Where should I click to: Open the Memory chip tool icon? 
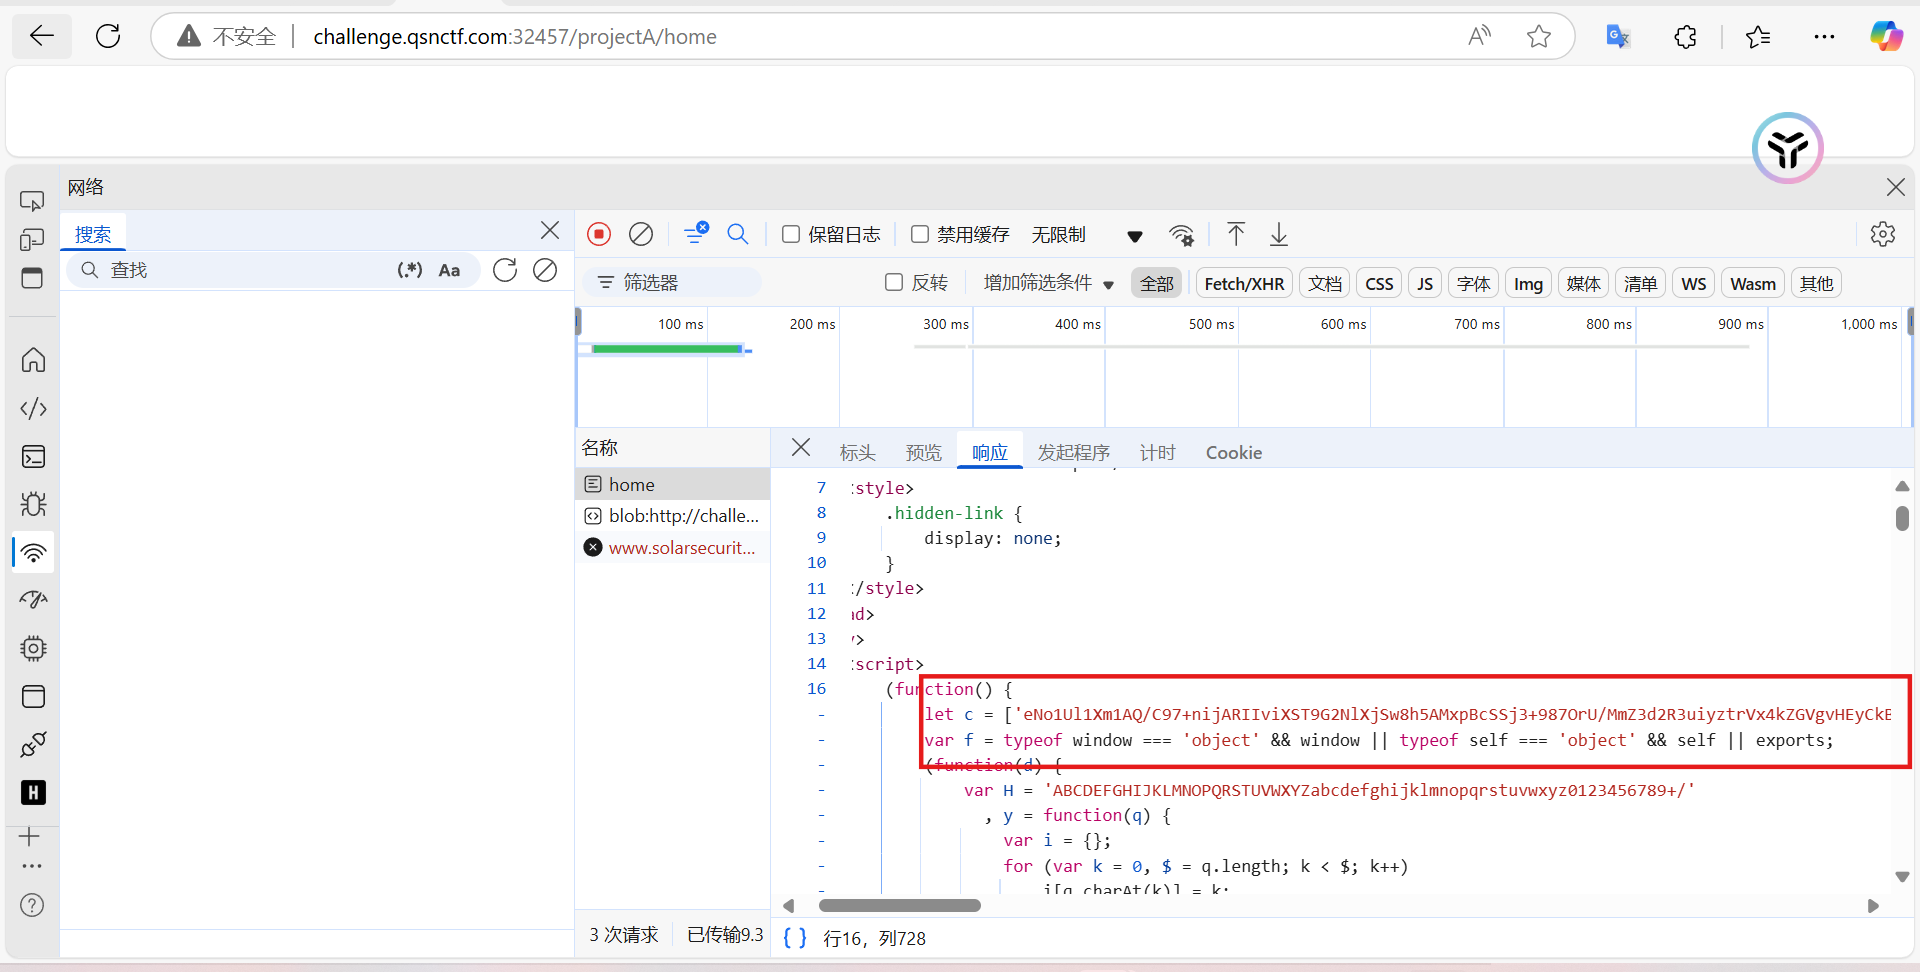tap(33, 649)
